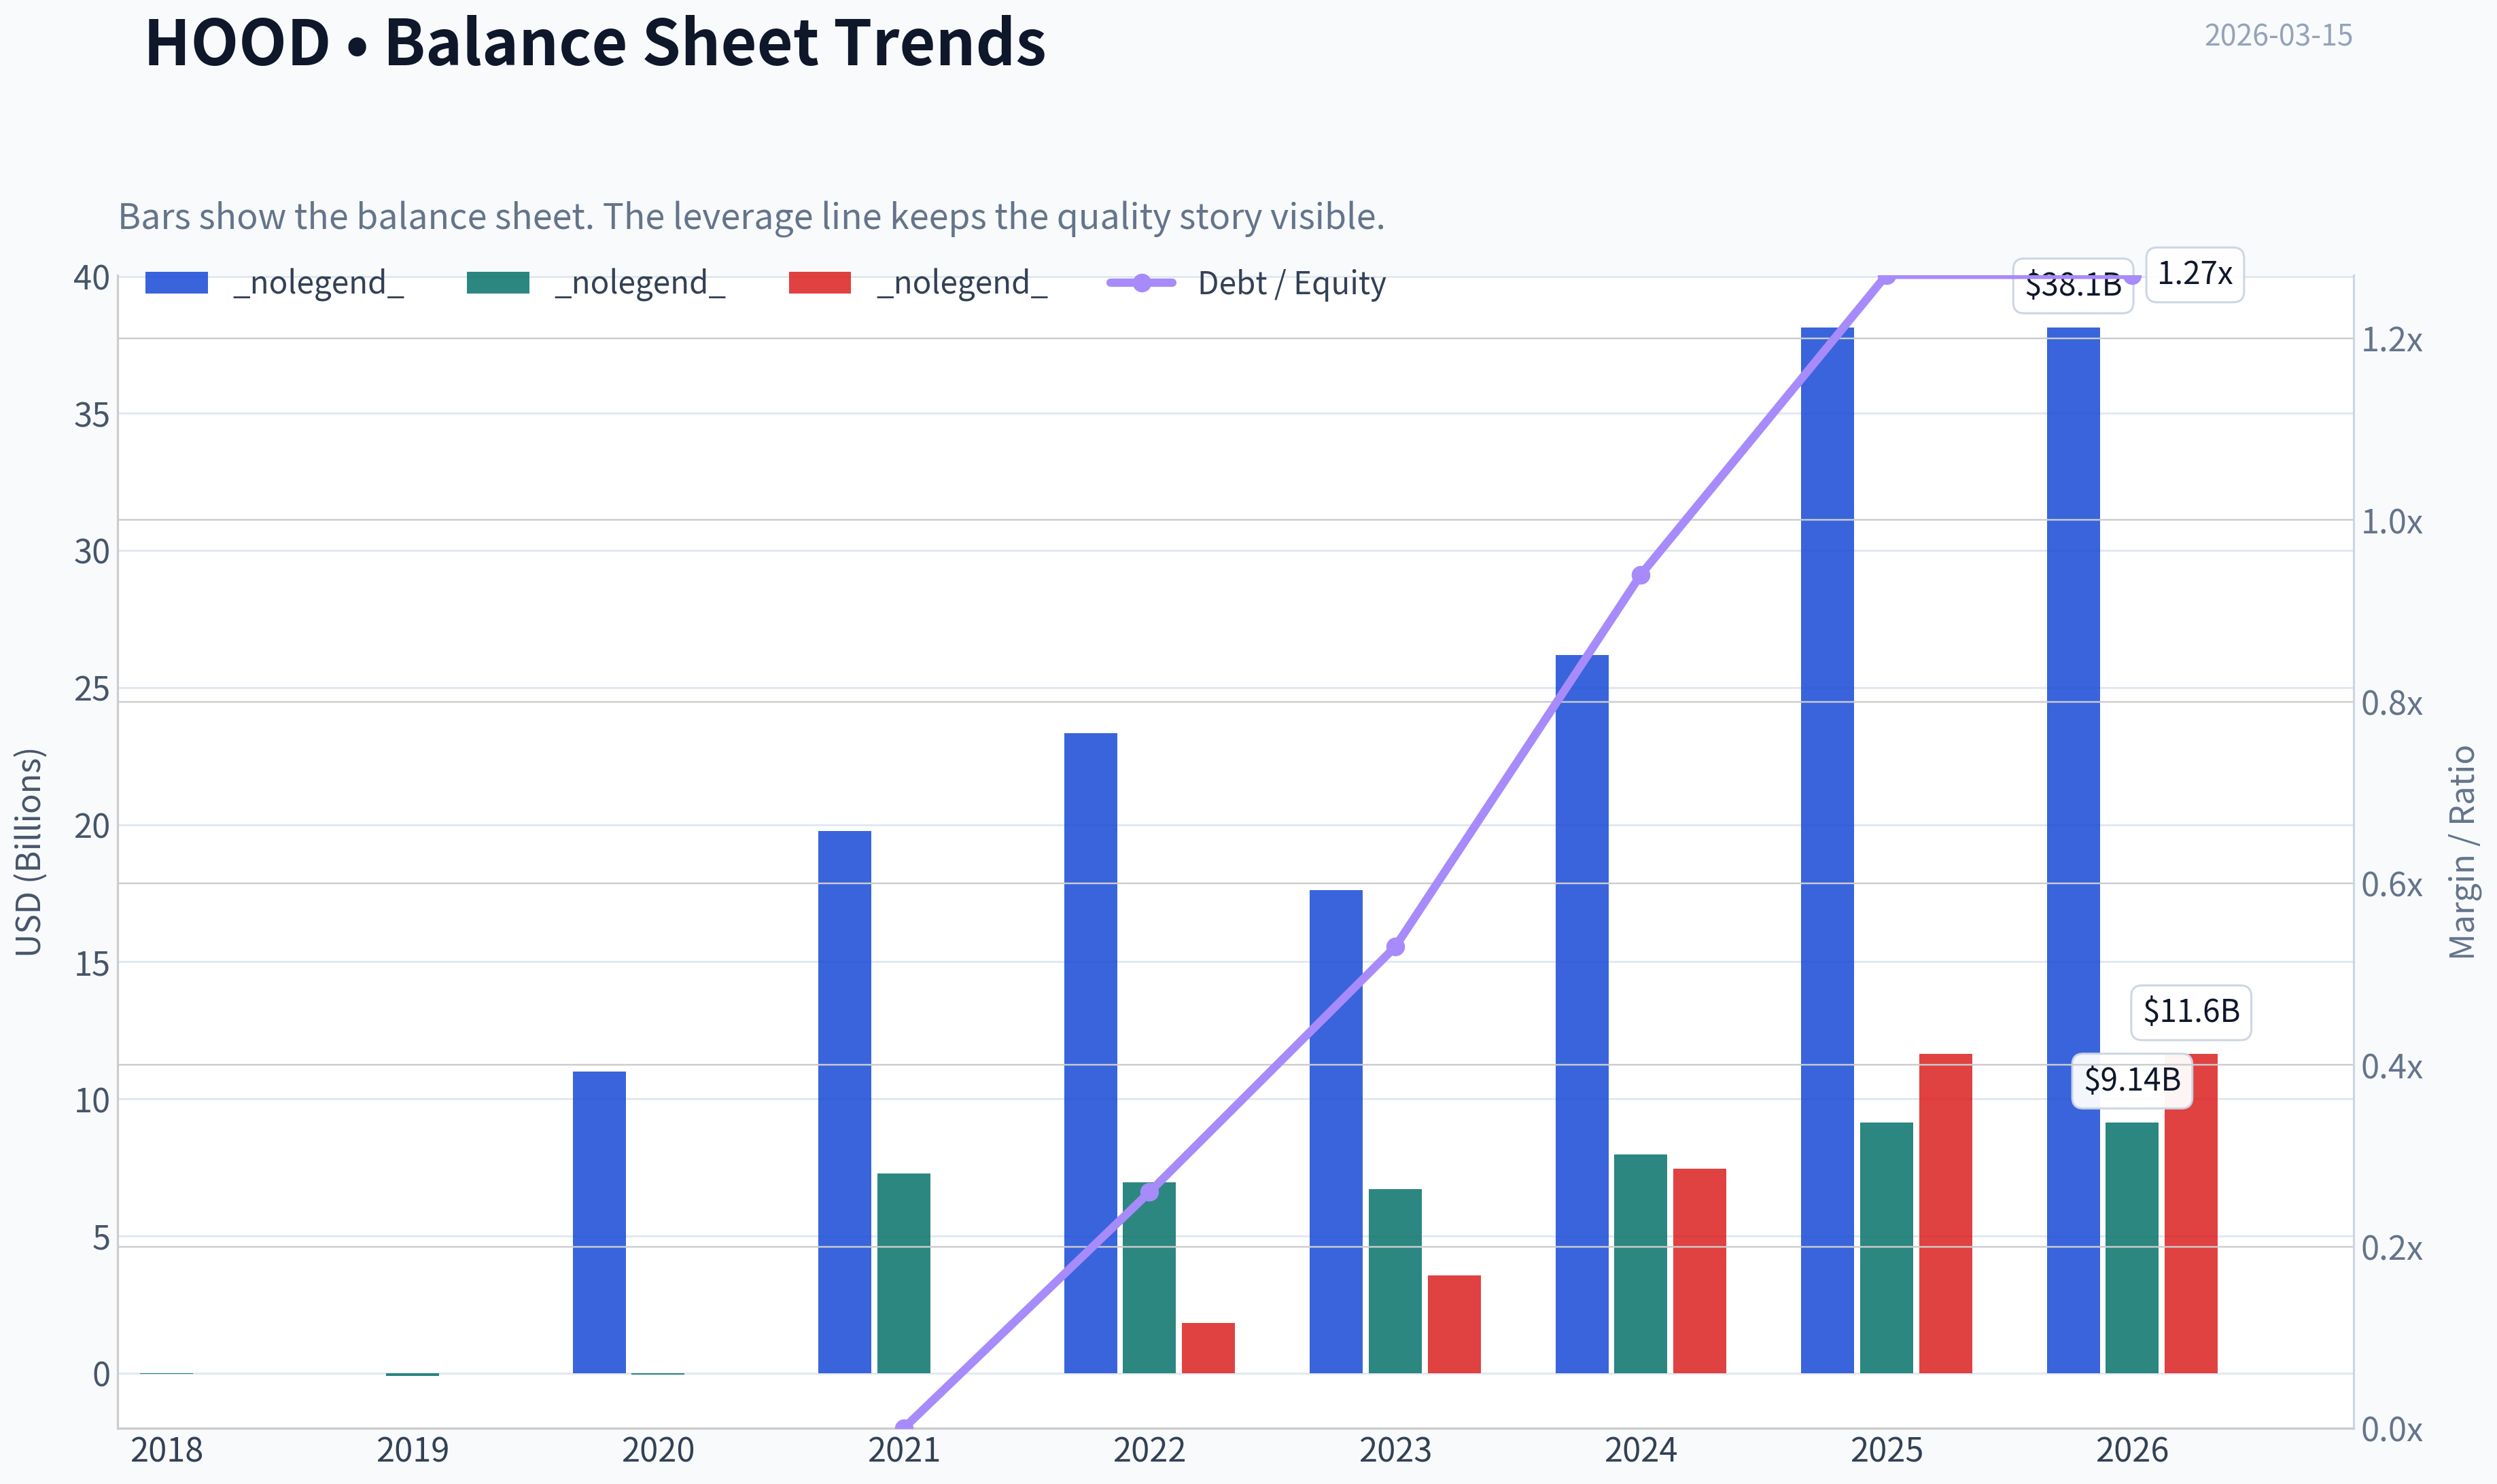Click the 2018 x-axis label
This screenshot has width=2497, height=1484.
coord(166,1450)
